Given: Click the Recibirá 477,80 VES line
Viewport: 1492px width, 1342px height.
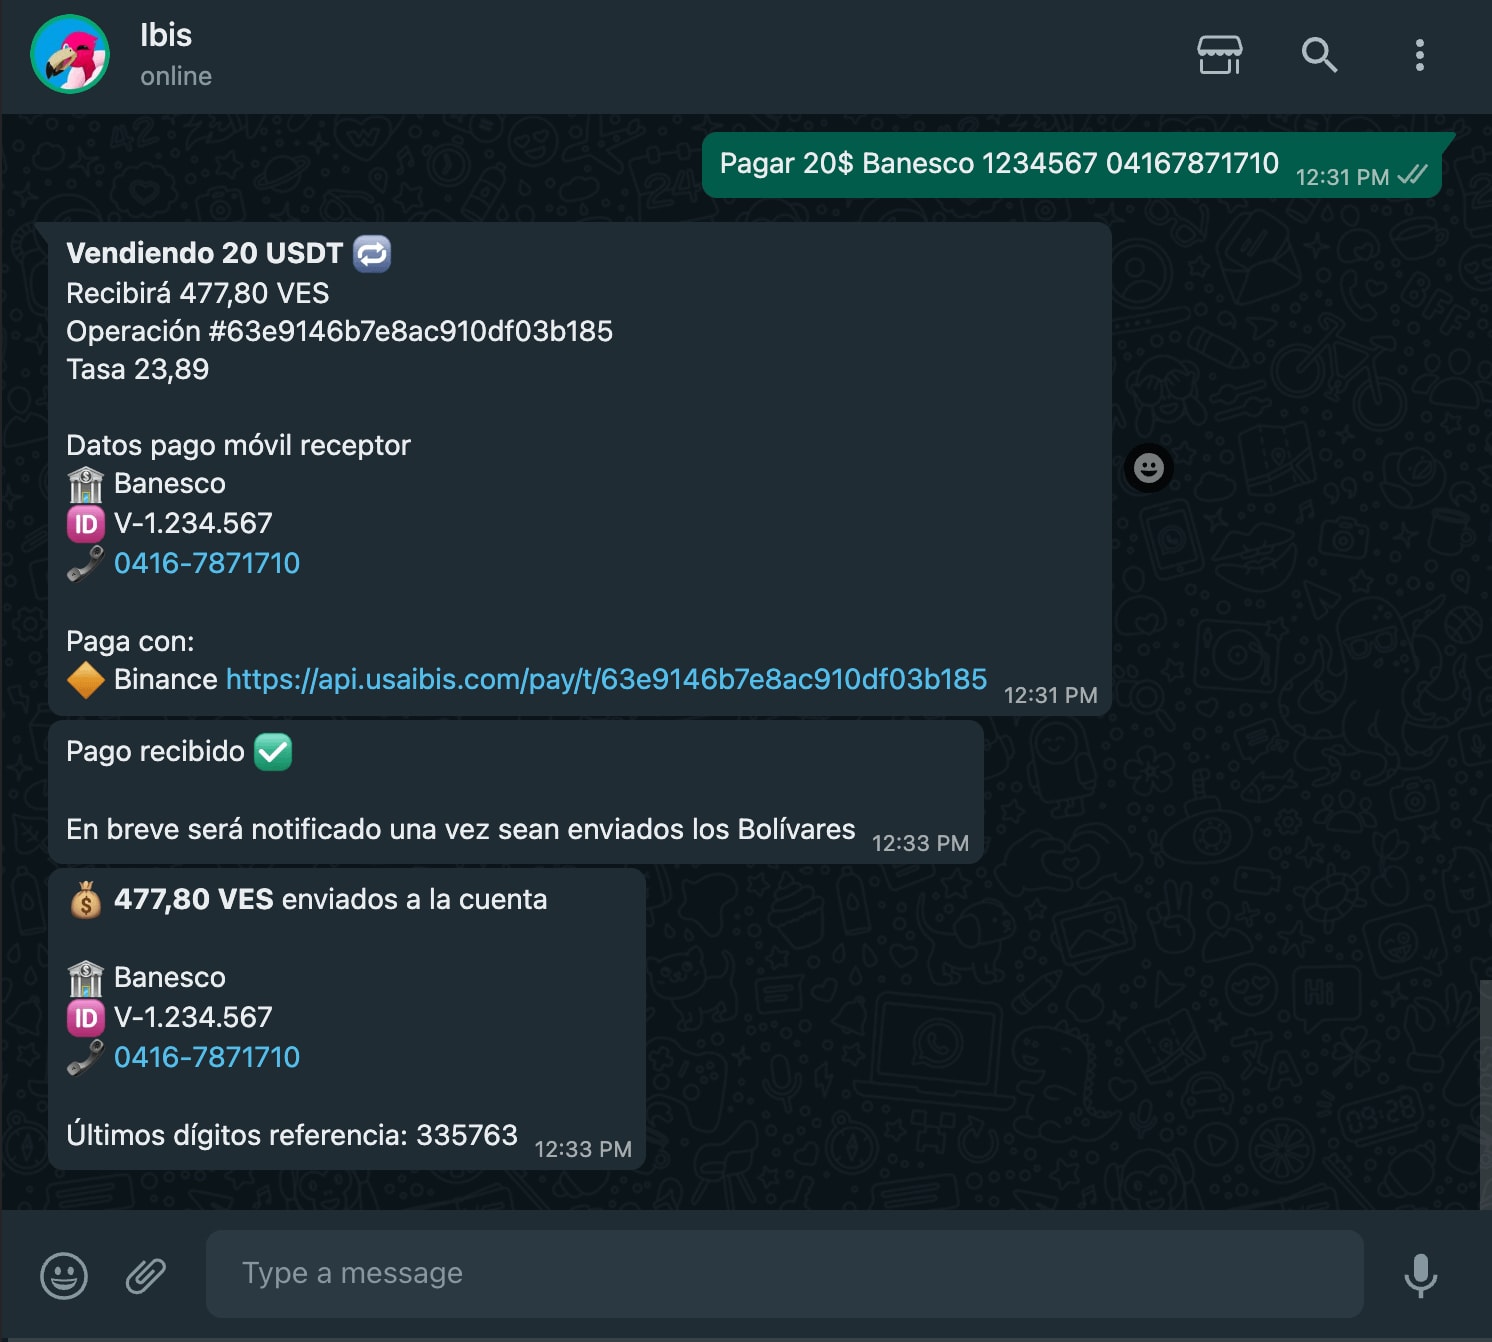Looking at the screenshot, I should click(x=198, y=293).
